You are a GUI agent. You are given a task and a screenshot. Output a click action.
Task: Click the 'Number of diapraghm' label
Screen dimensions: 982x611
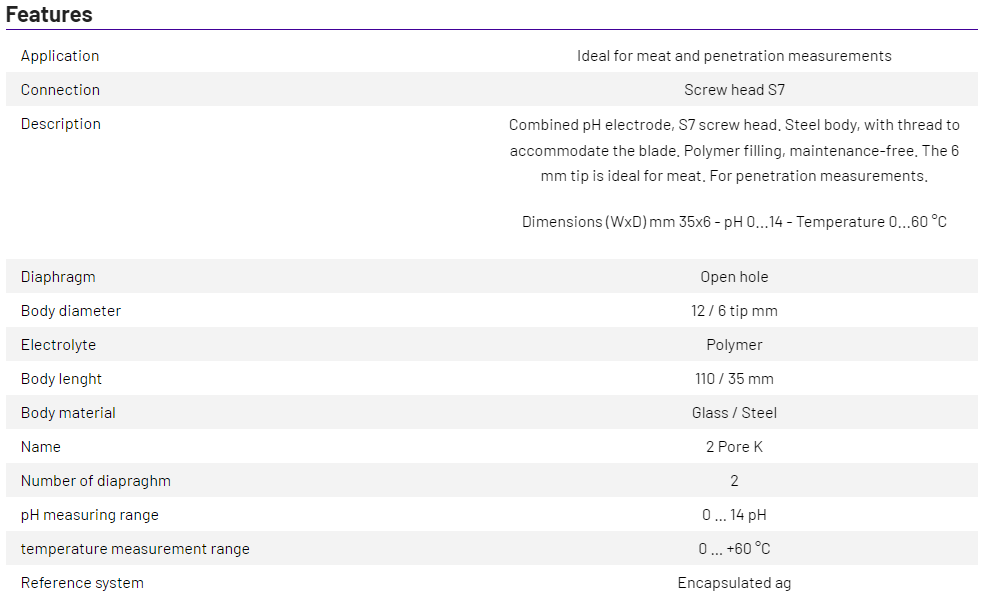(x=96, y=481)
